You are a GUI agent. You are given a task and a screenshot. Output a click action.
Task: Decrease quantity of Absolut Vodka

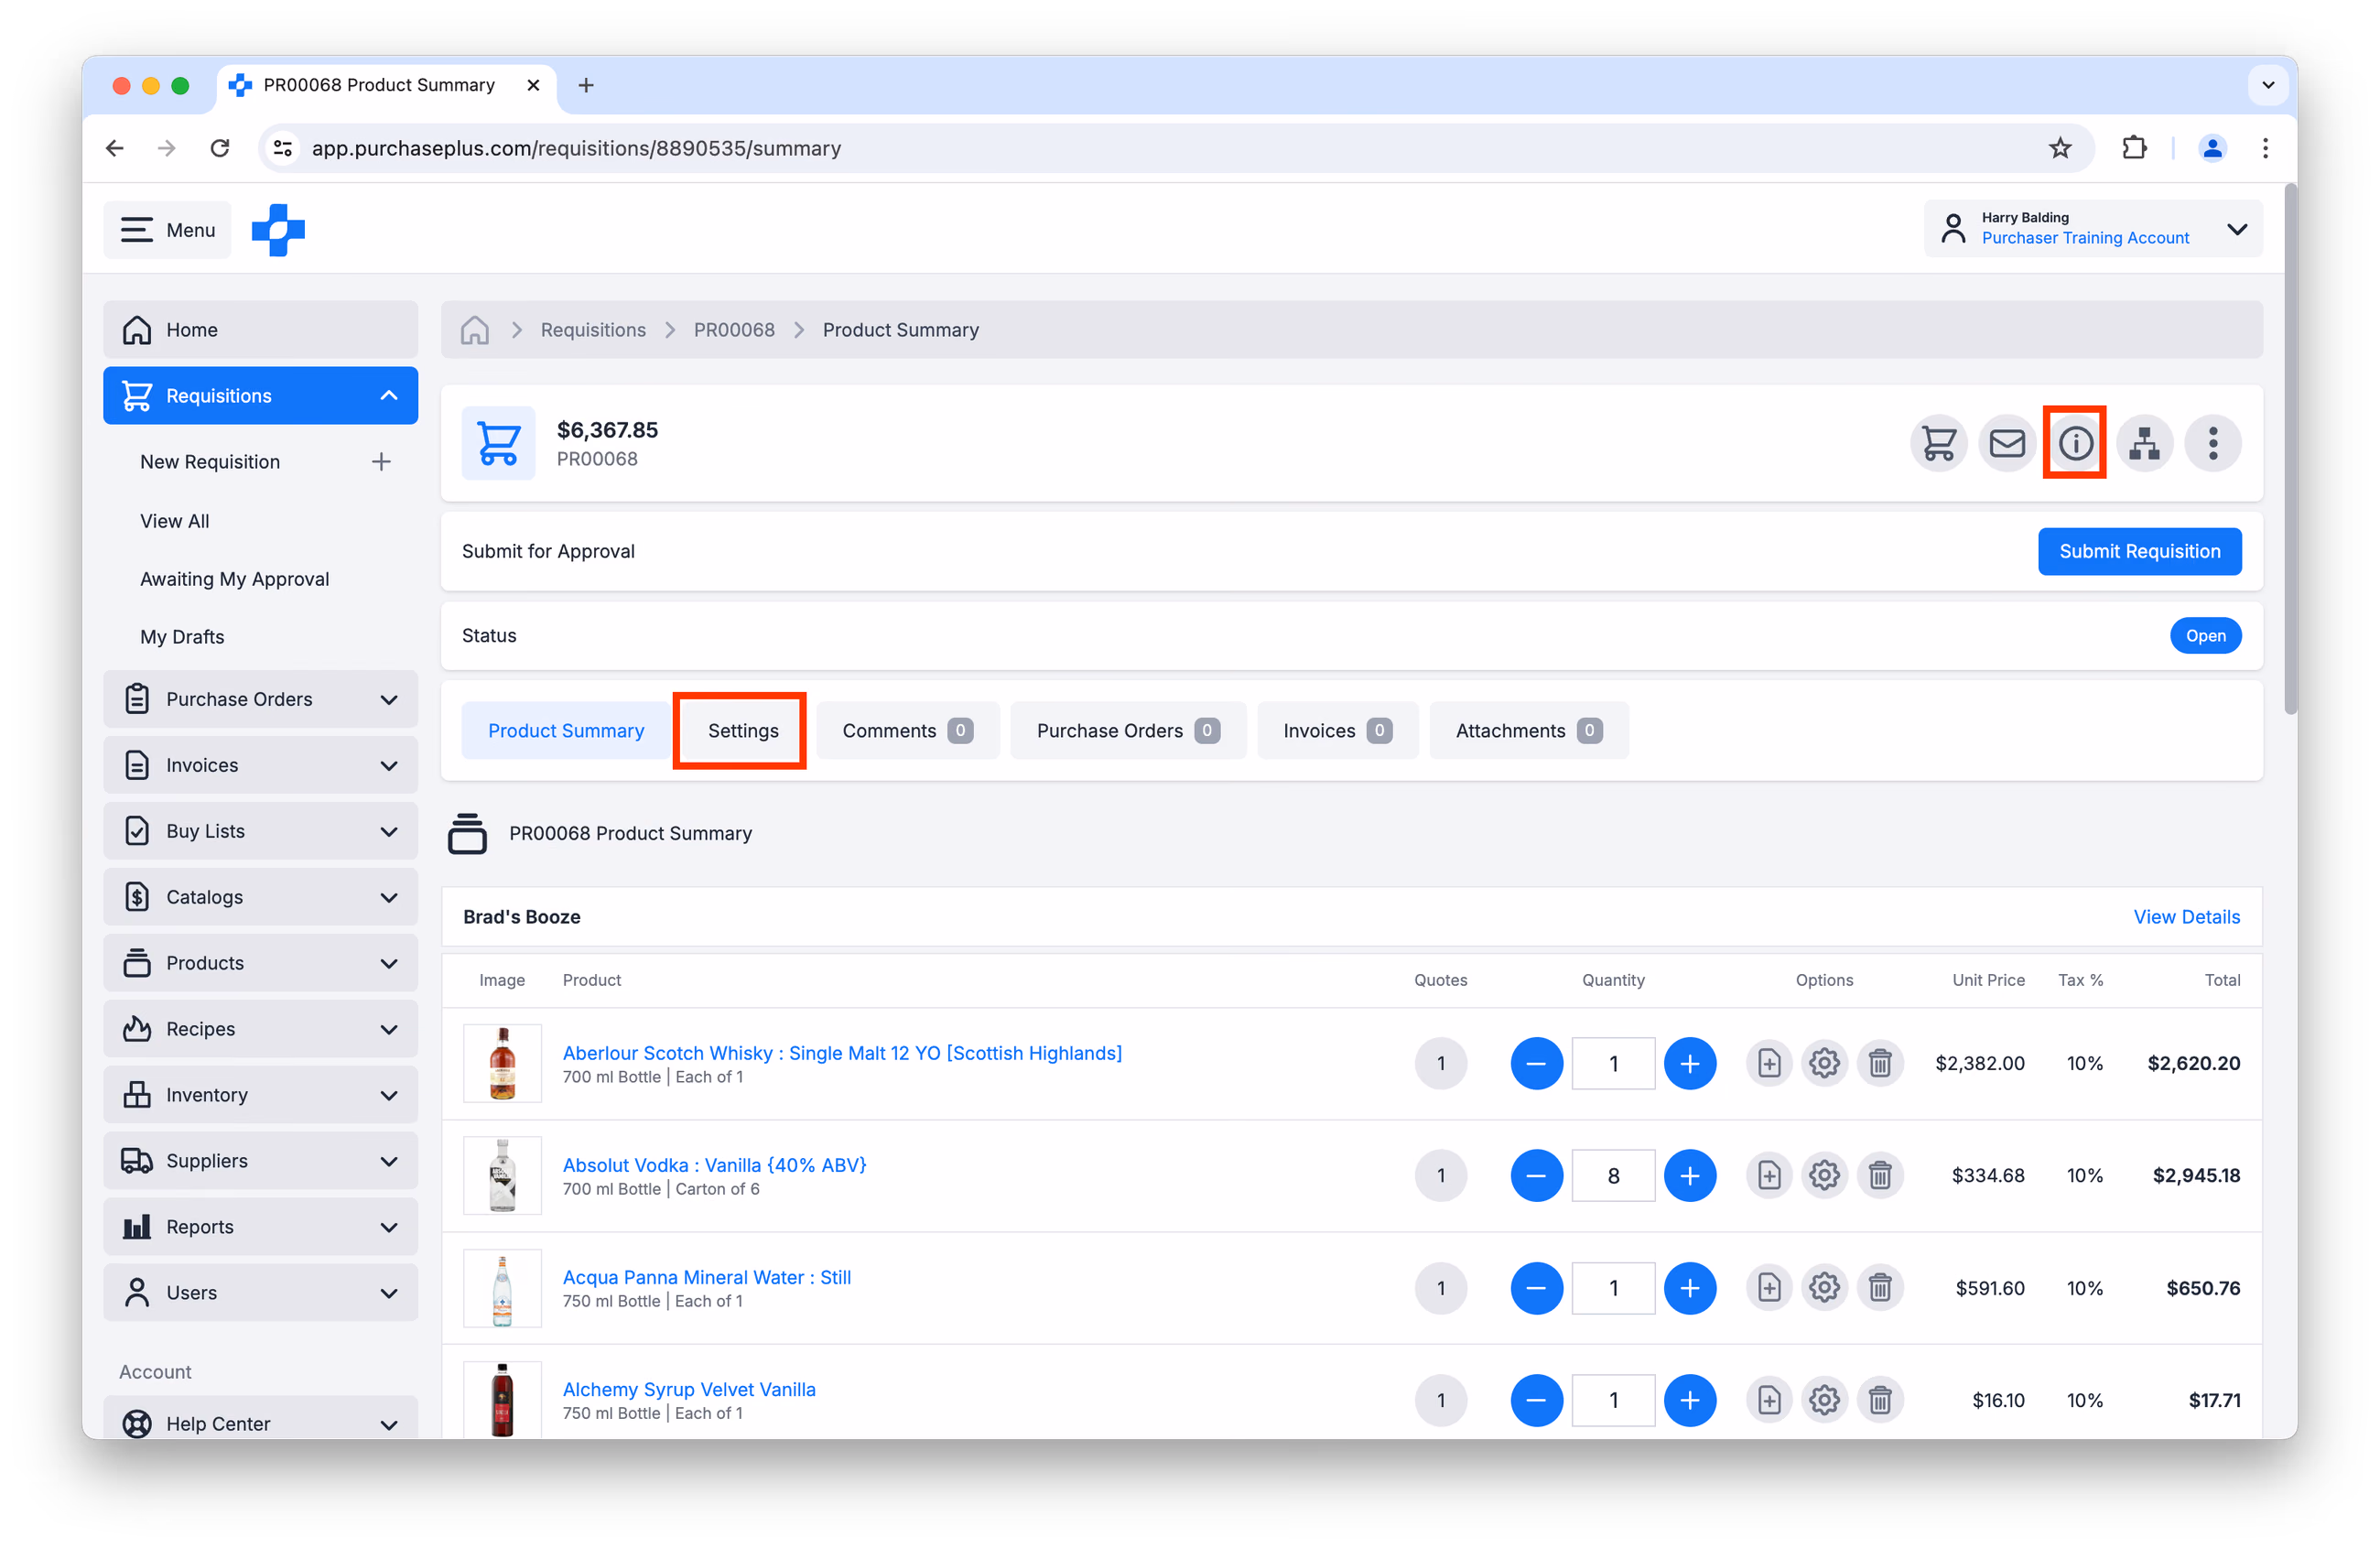[x=1536, y=1175]
